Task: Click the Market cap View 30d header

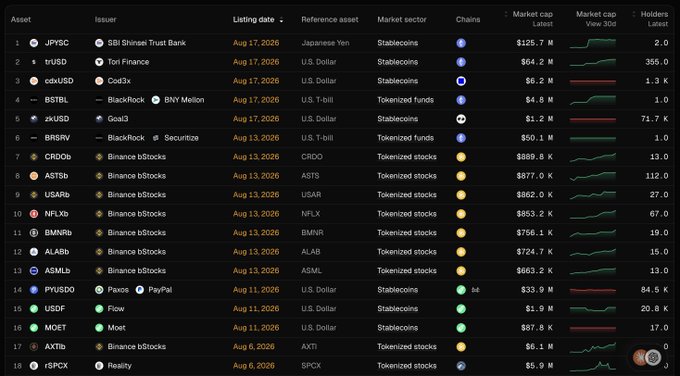Action: 596,19
